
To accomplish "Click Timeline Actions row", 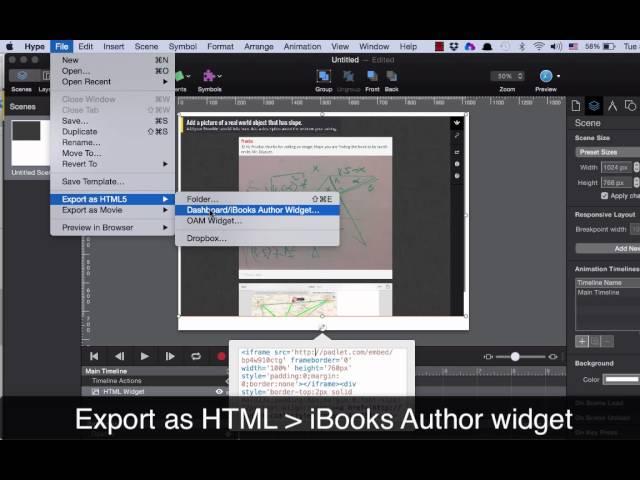I will click(x=155, y=381).
